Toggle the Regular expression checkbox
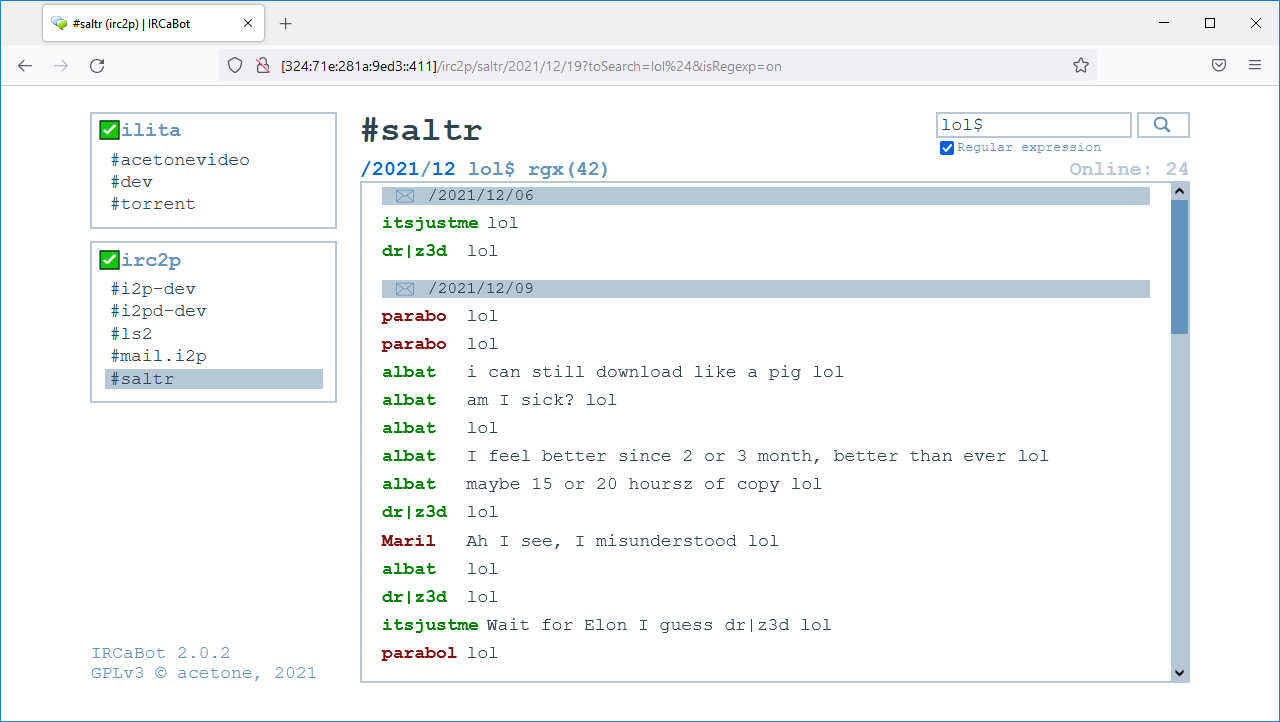The image size is (1280, 722). (947, 148)
